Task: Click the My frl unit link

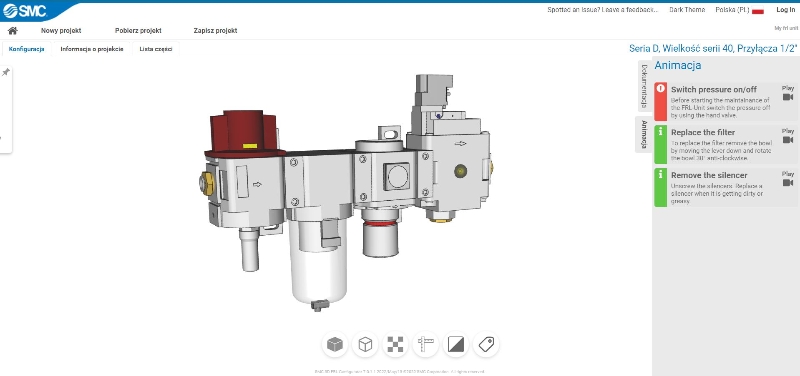Action: coord(786,29)
